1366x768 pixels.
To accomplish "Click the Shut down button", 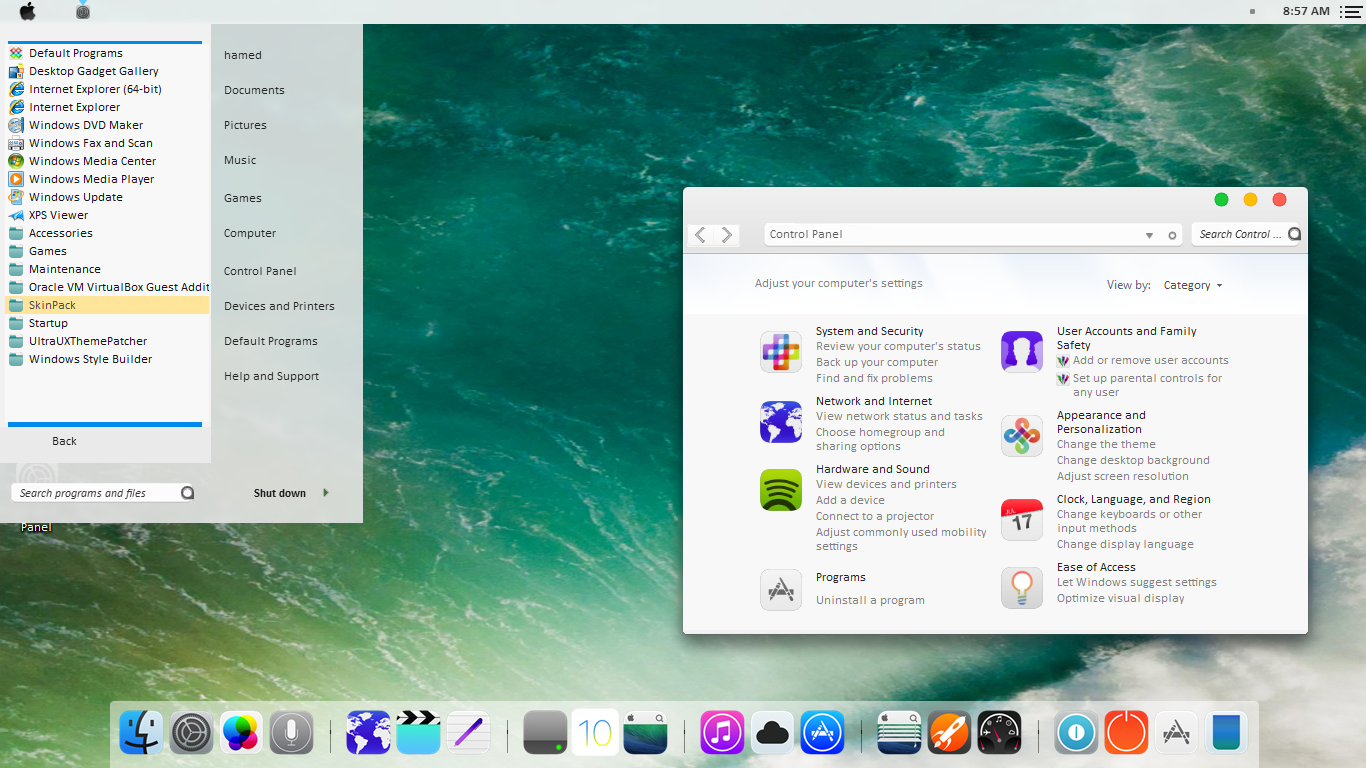I will click(279, 493).
